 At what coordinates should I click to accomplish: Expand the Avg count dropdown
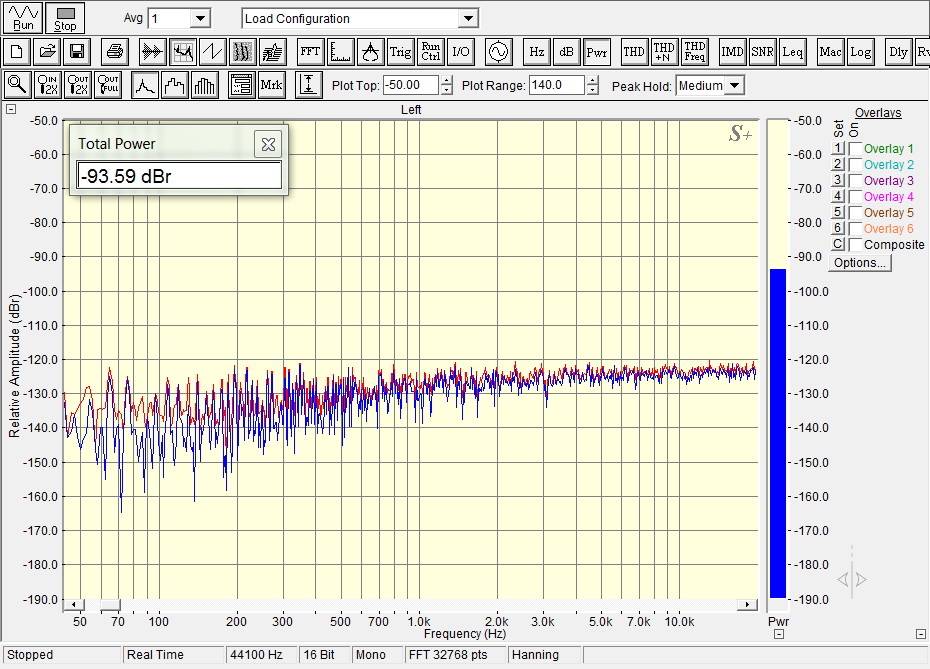point(200,19)
